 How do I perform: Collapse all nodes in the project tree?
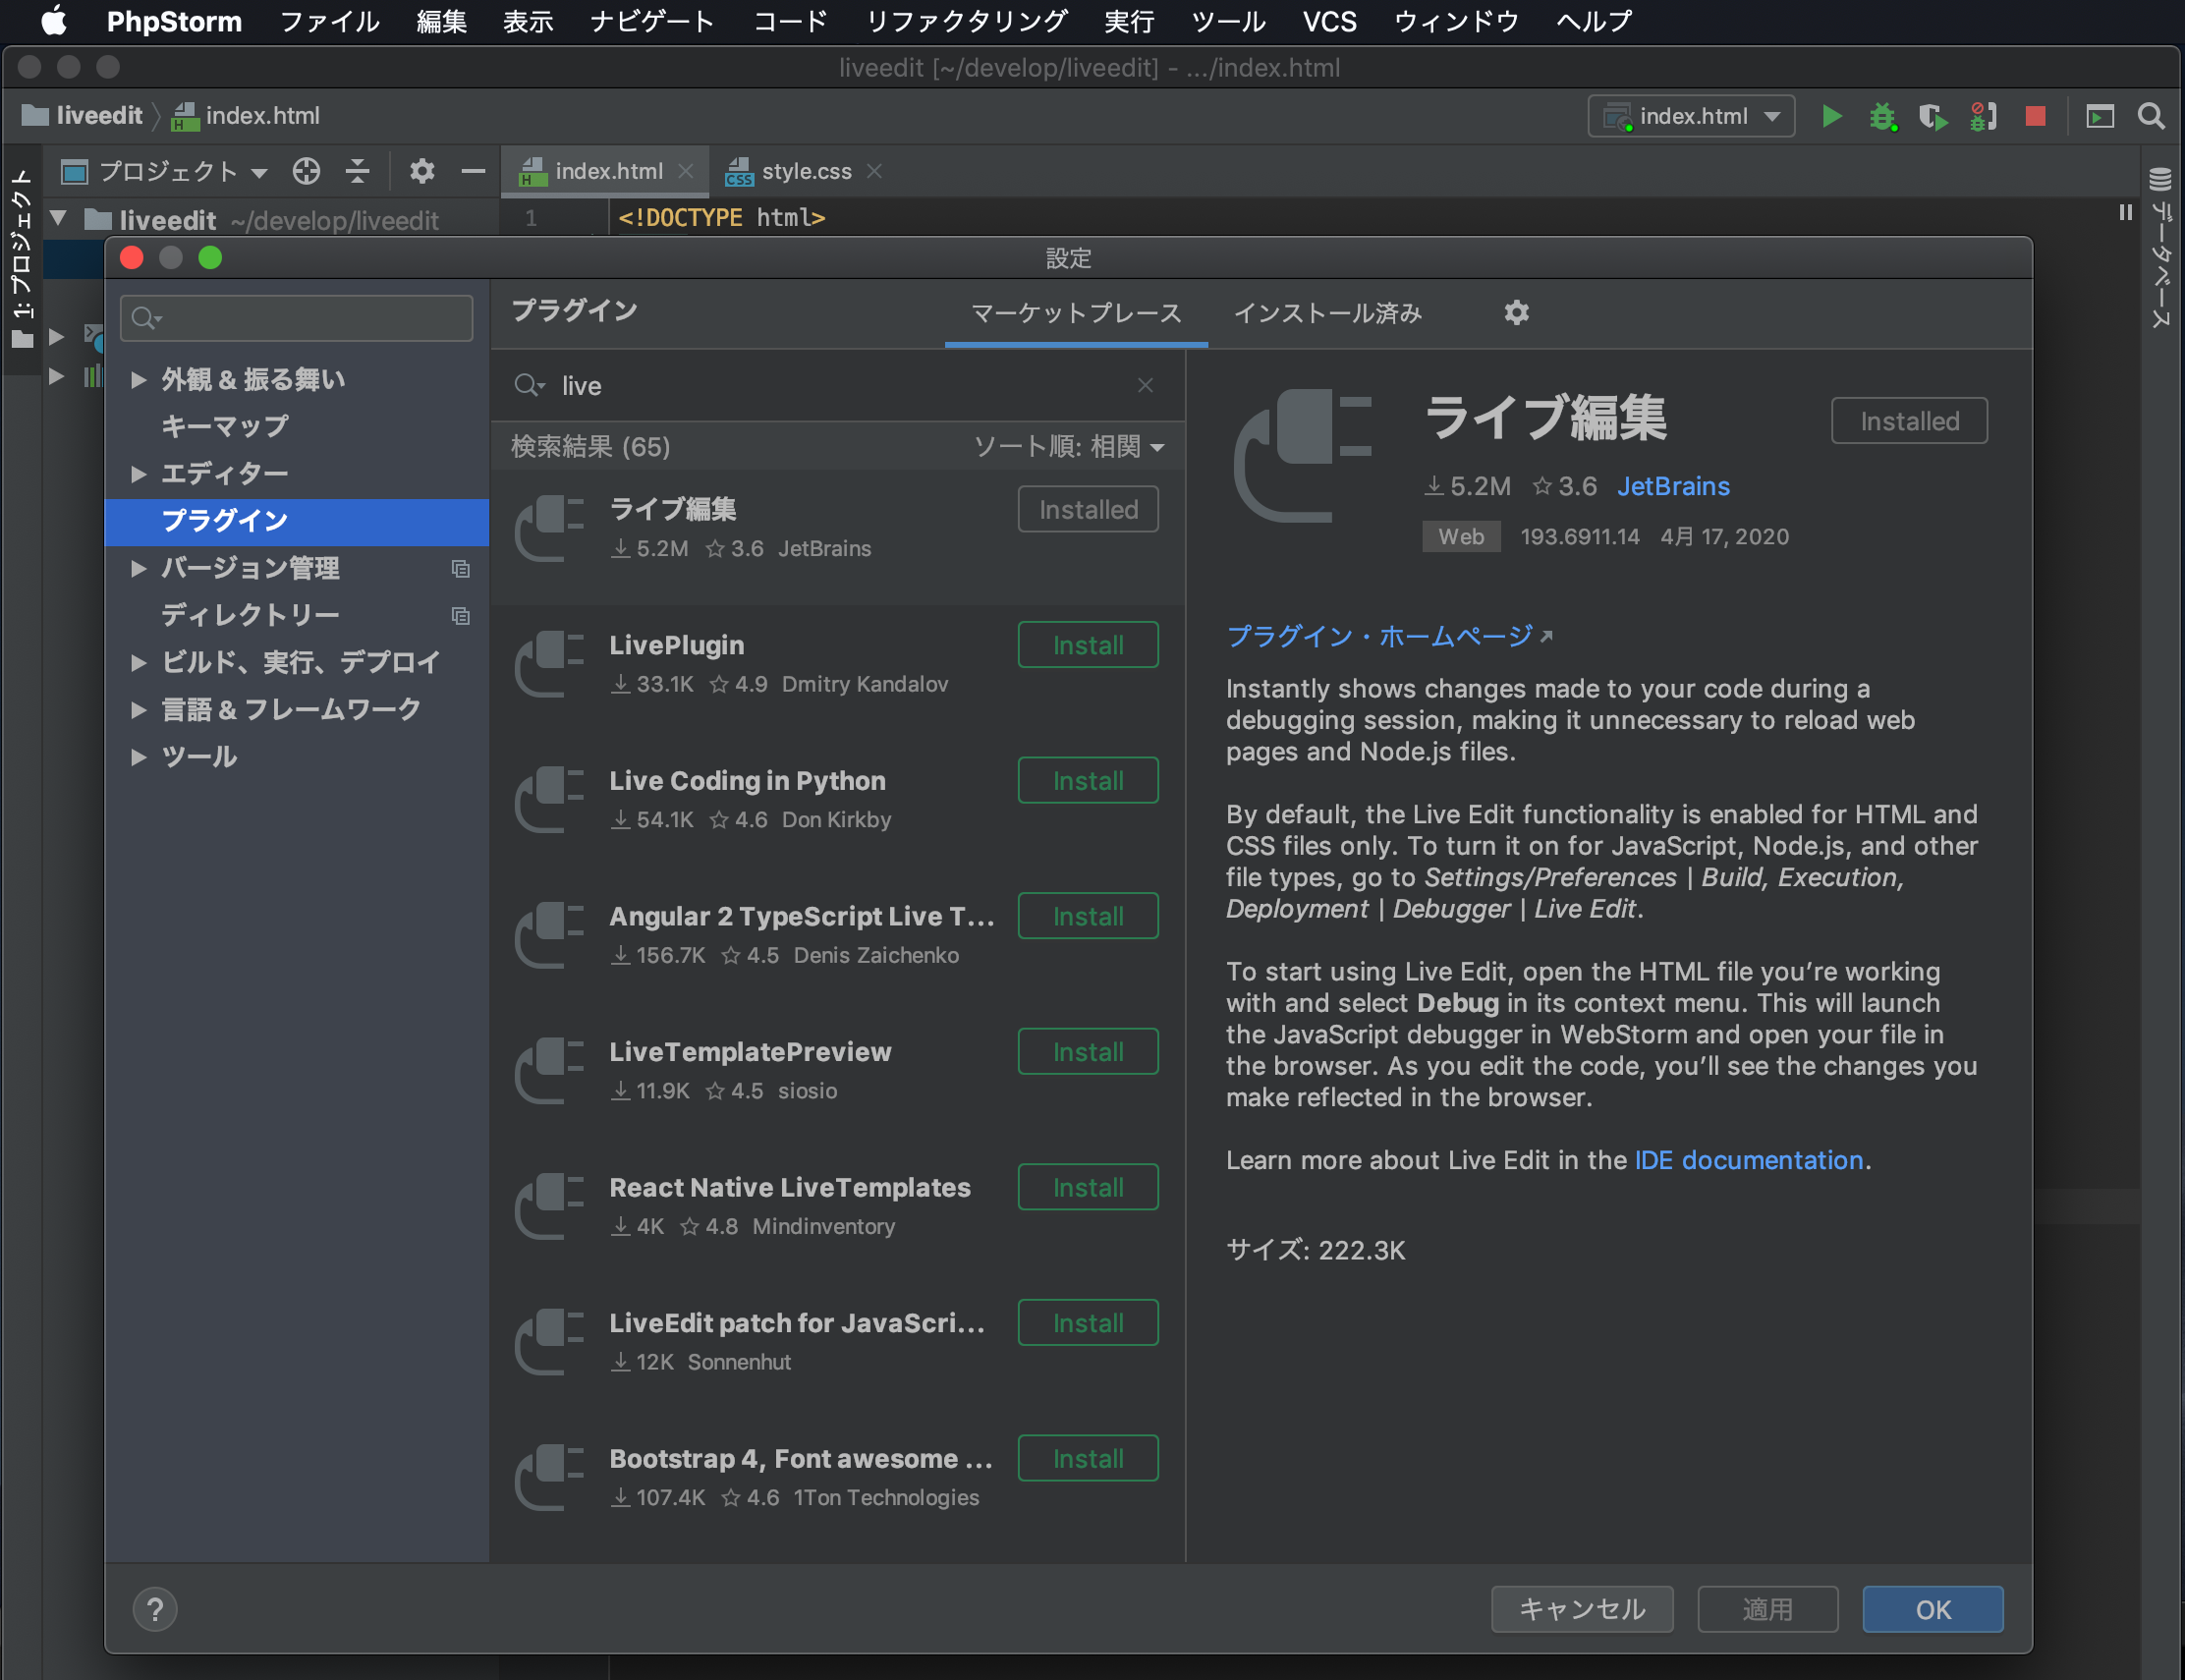coord(357,171)
